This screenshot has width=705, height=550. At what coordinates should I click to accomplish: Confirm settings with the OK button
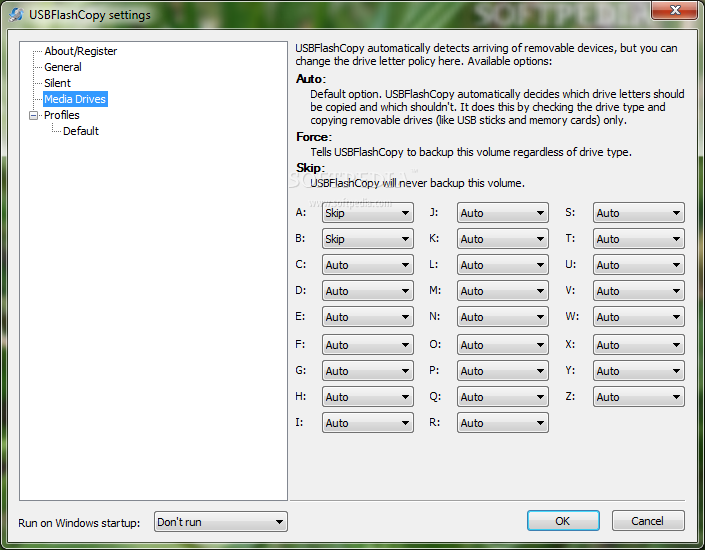point(563,521)
